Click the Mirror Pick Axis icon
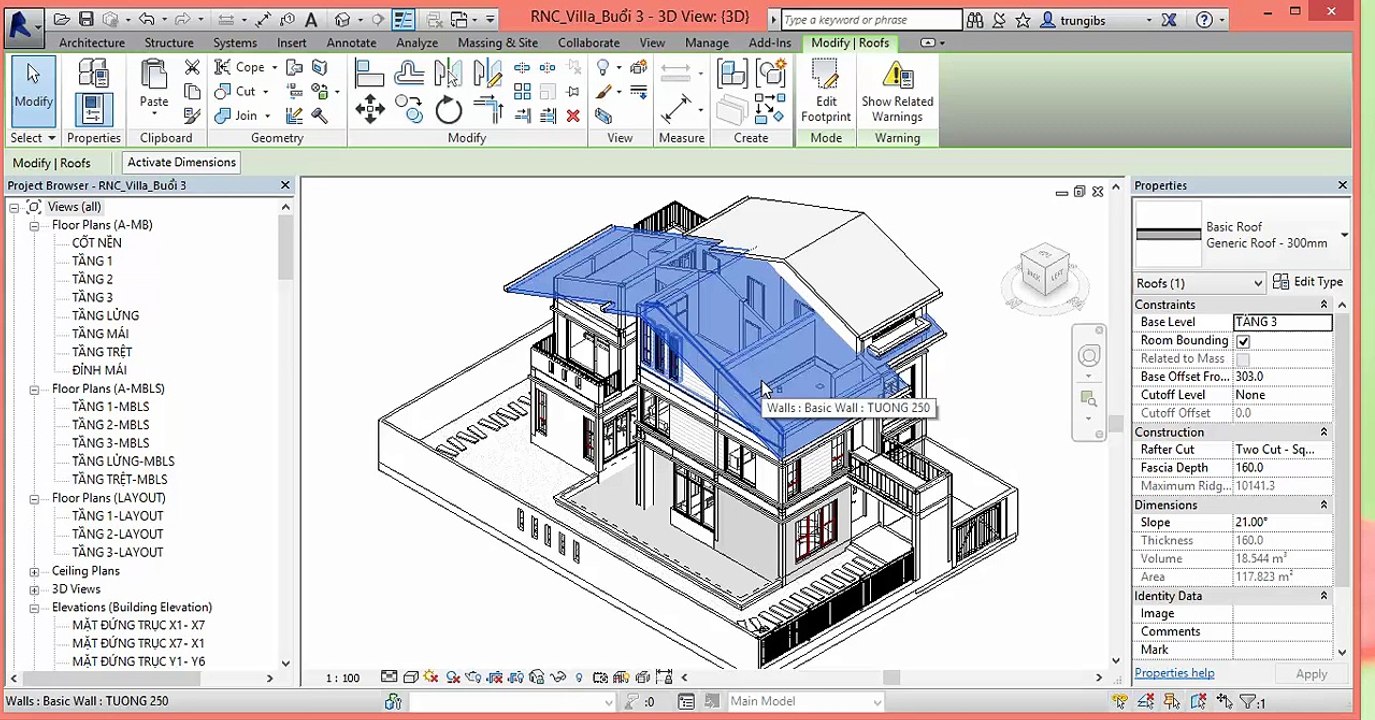This screenshot has width=1375, height=720. point(448,72)
